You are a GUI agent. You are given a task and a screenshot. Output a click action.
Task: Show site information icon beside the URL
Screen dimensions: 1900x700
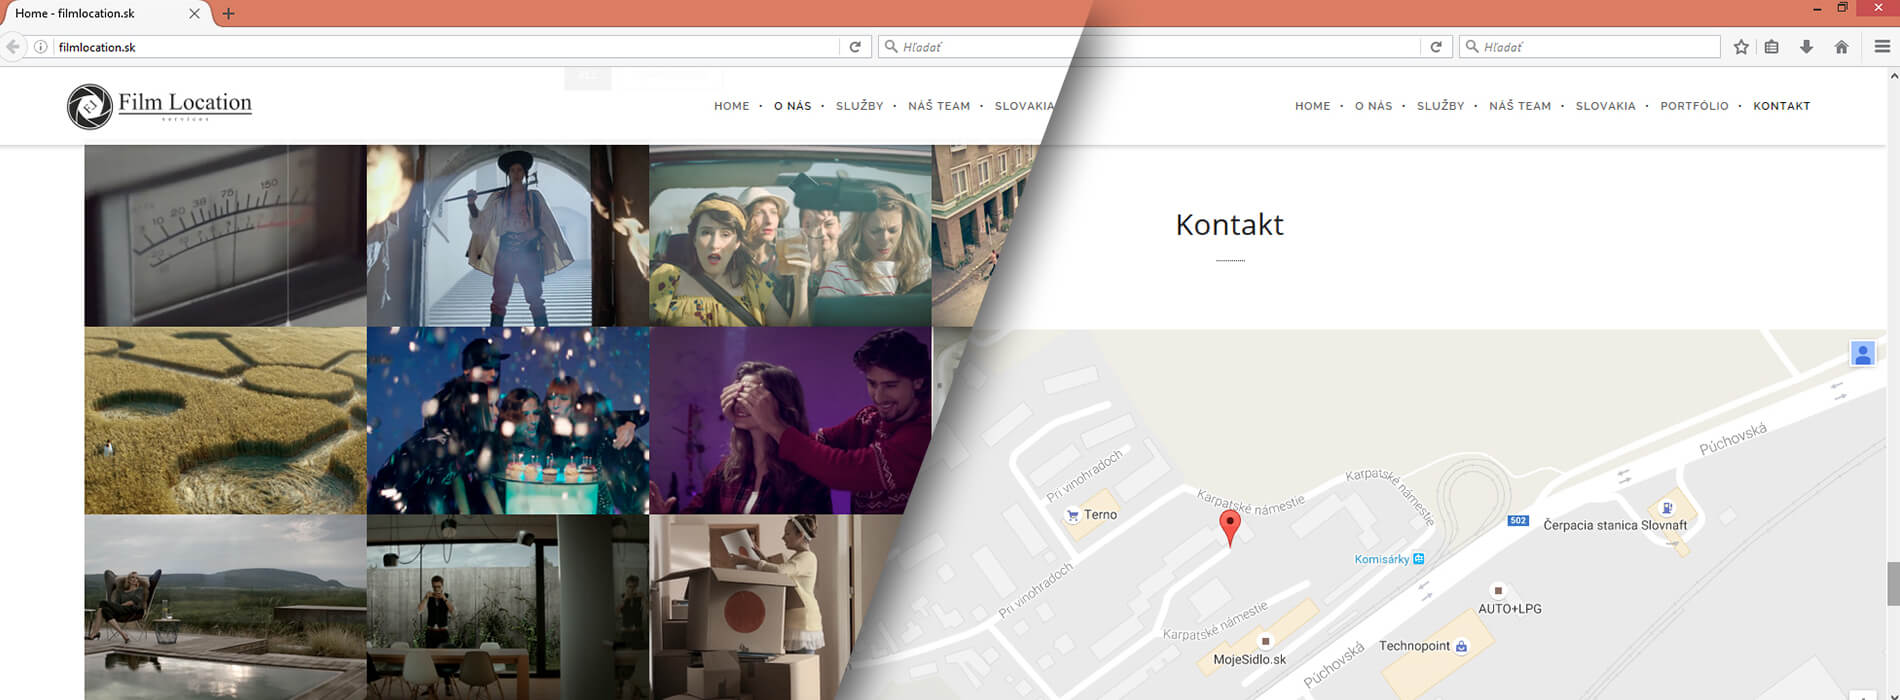click(40, 47)
